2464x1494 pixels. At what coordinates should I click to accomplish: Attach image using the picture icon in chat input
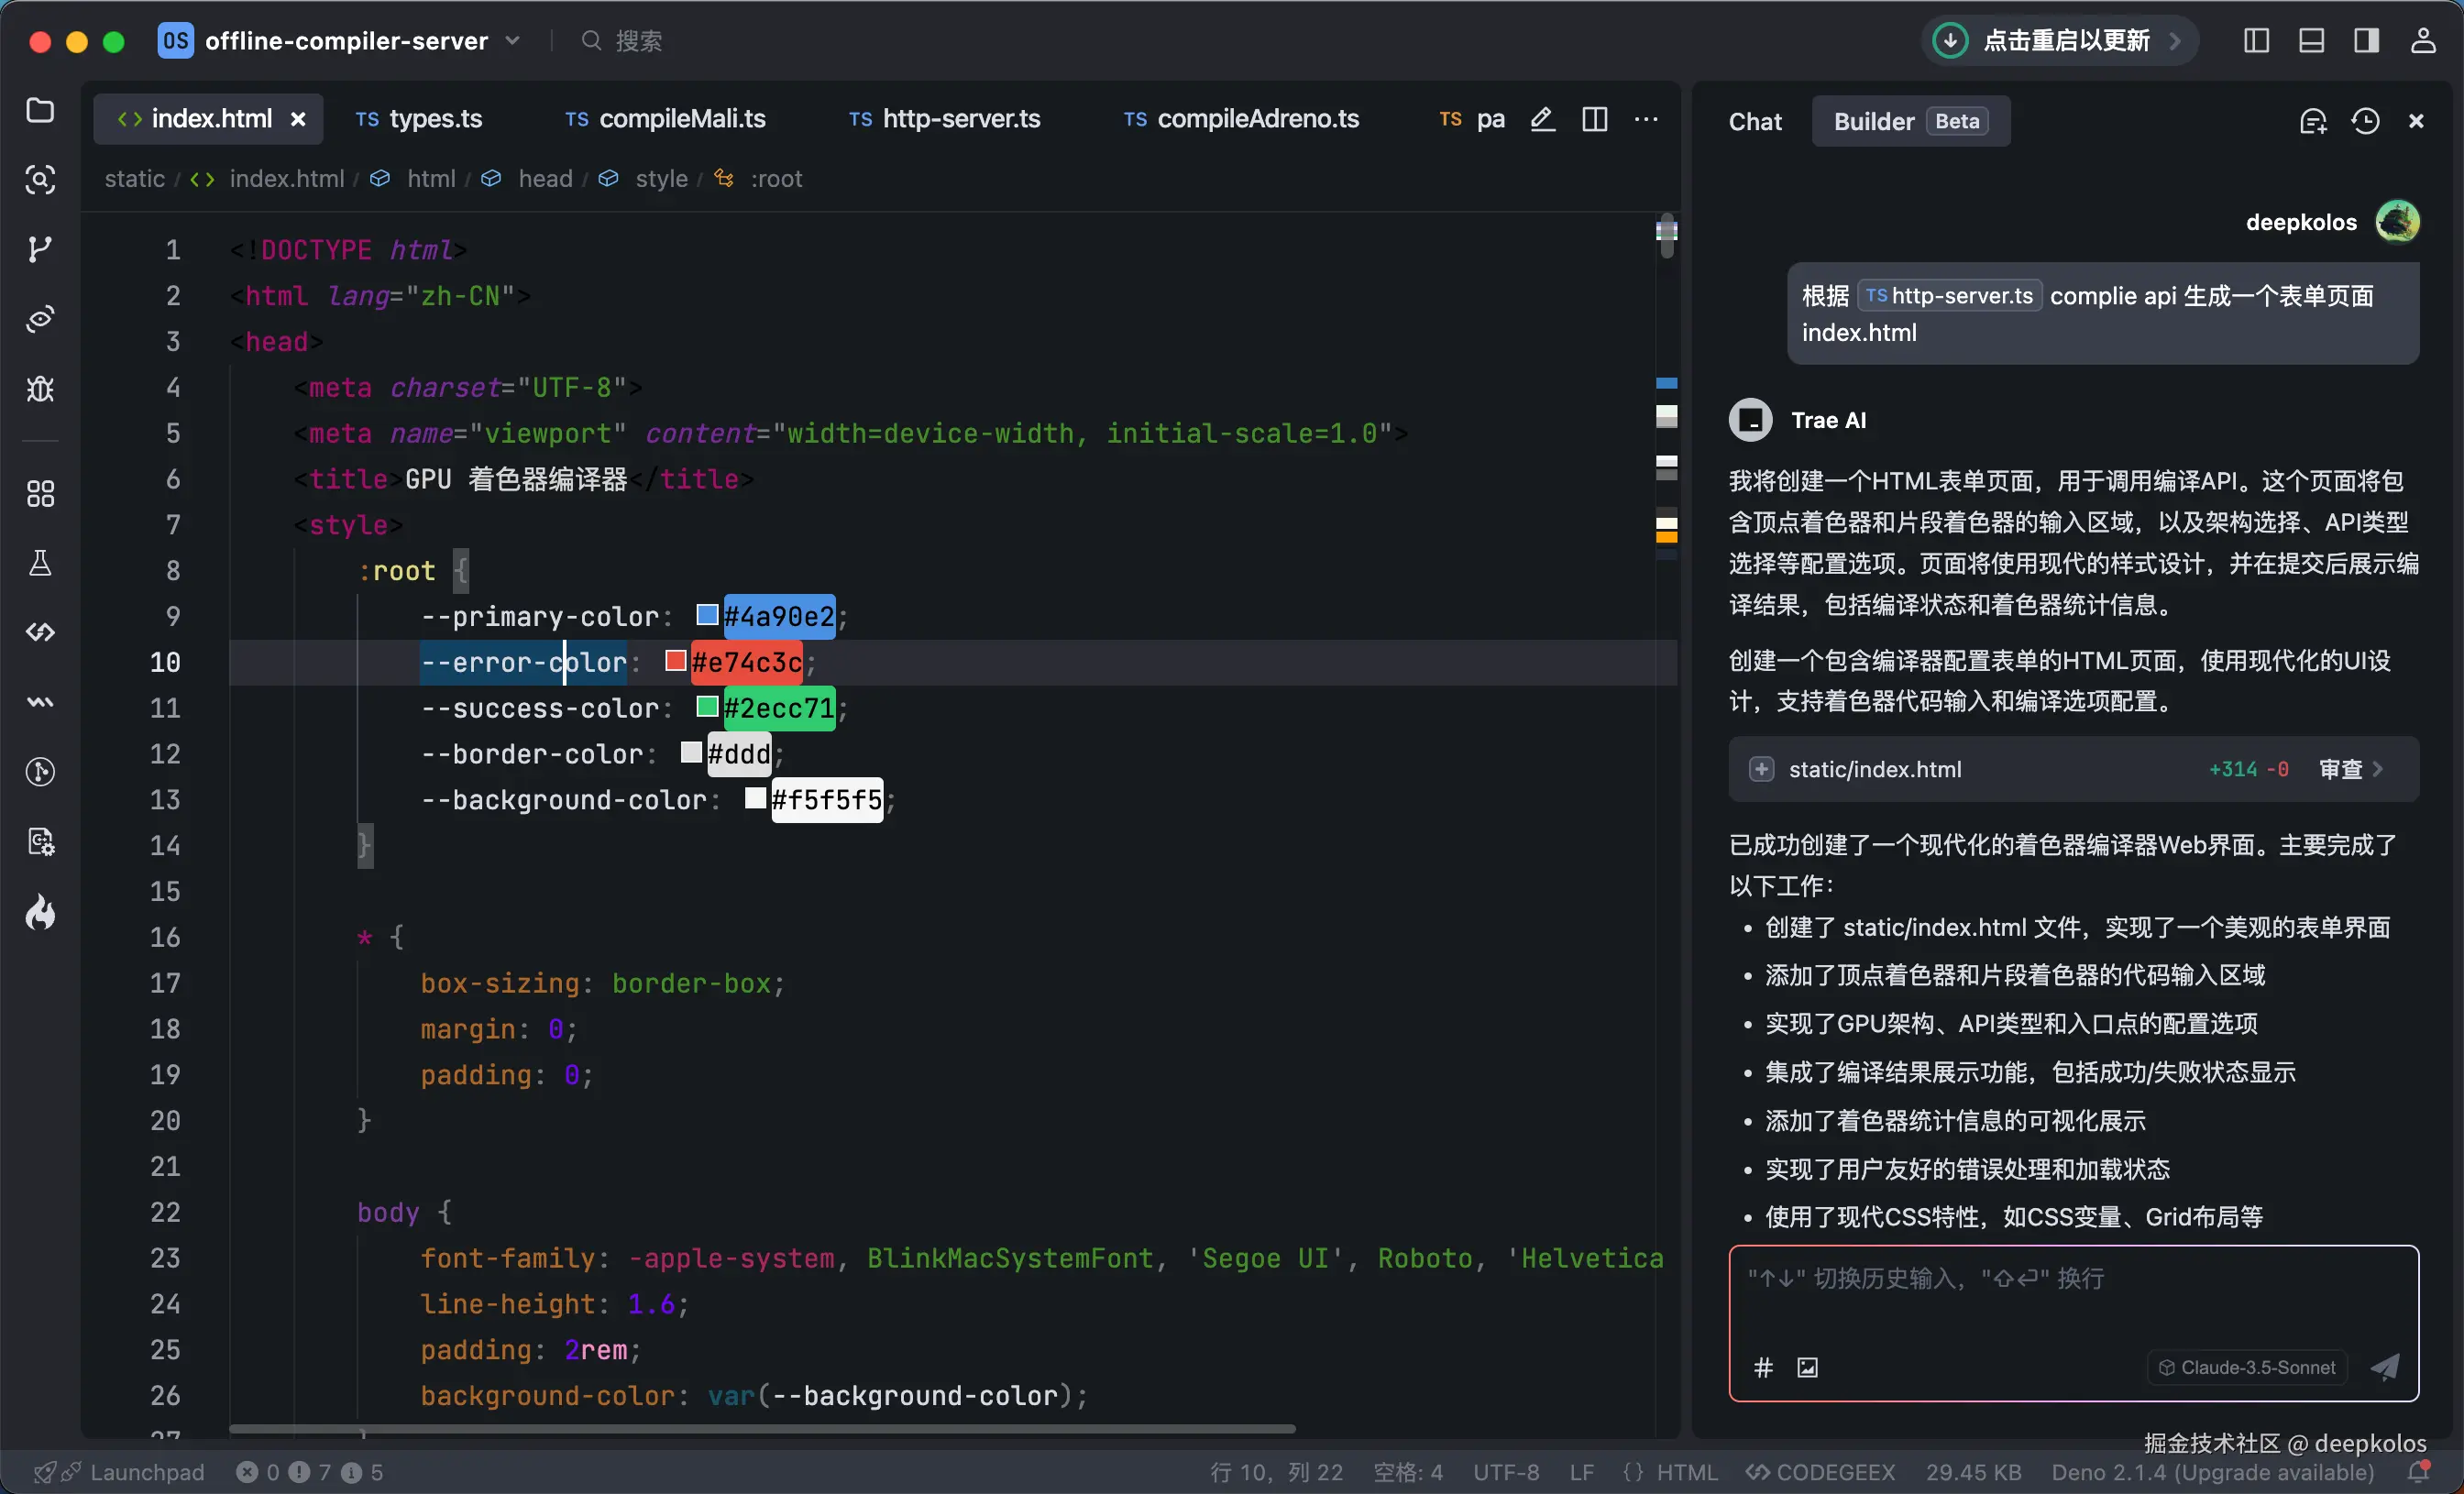[x=1807, y=1367]
